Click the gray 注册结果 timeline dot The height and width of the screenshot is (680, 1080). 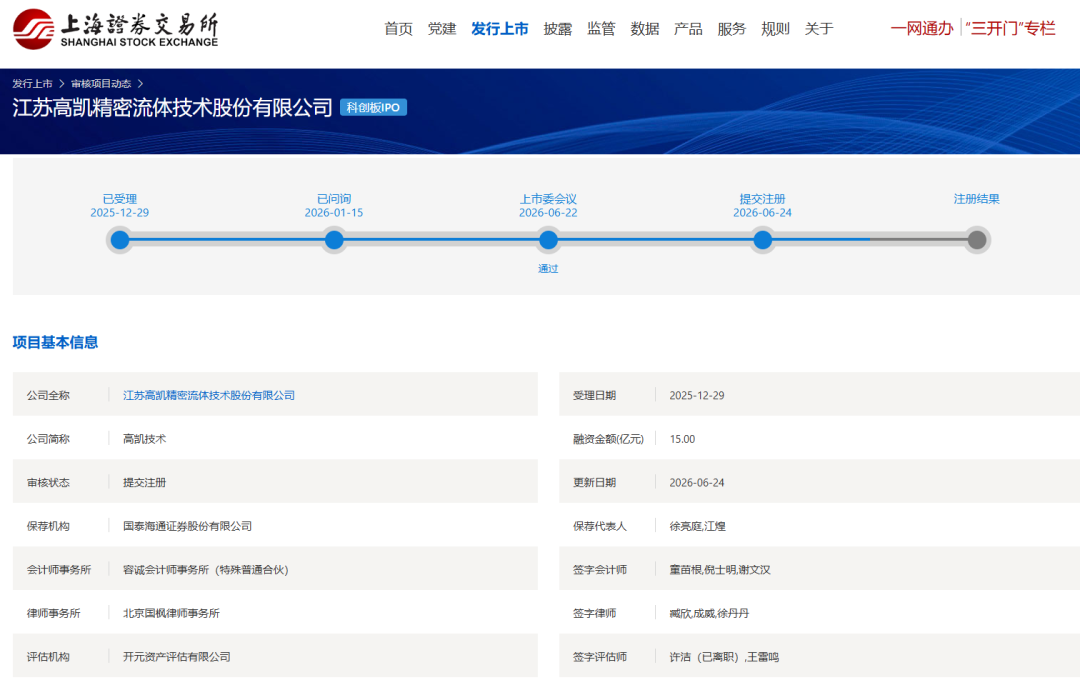(977, 240)
